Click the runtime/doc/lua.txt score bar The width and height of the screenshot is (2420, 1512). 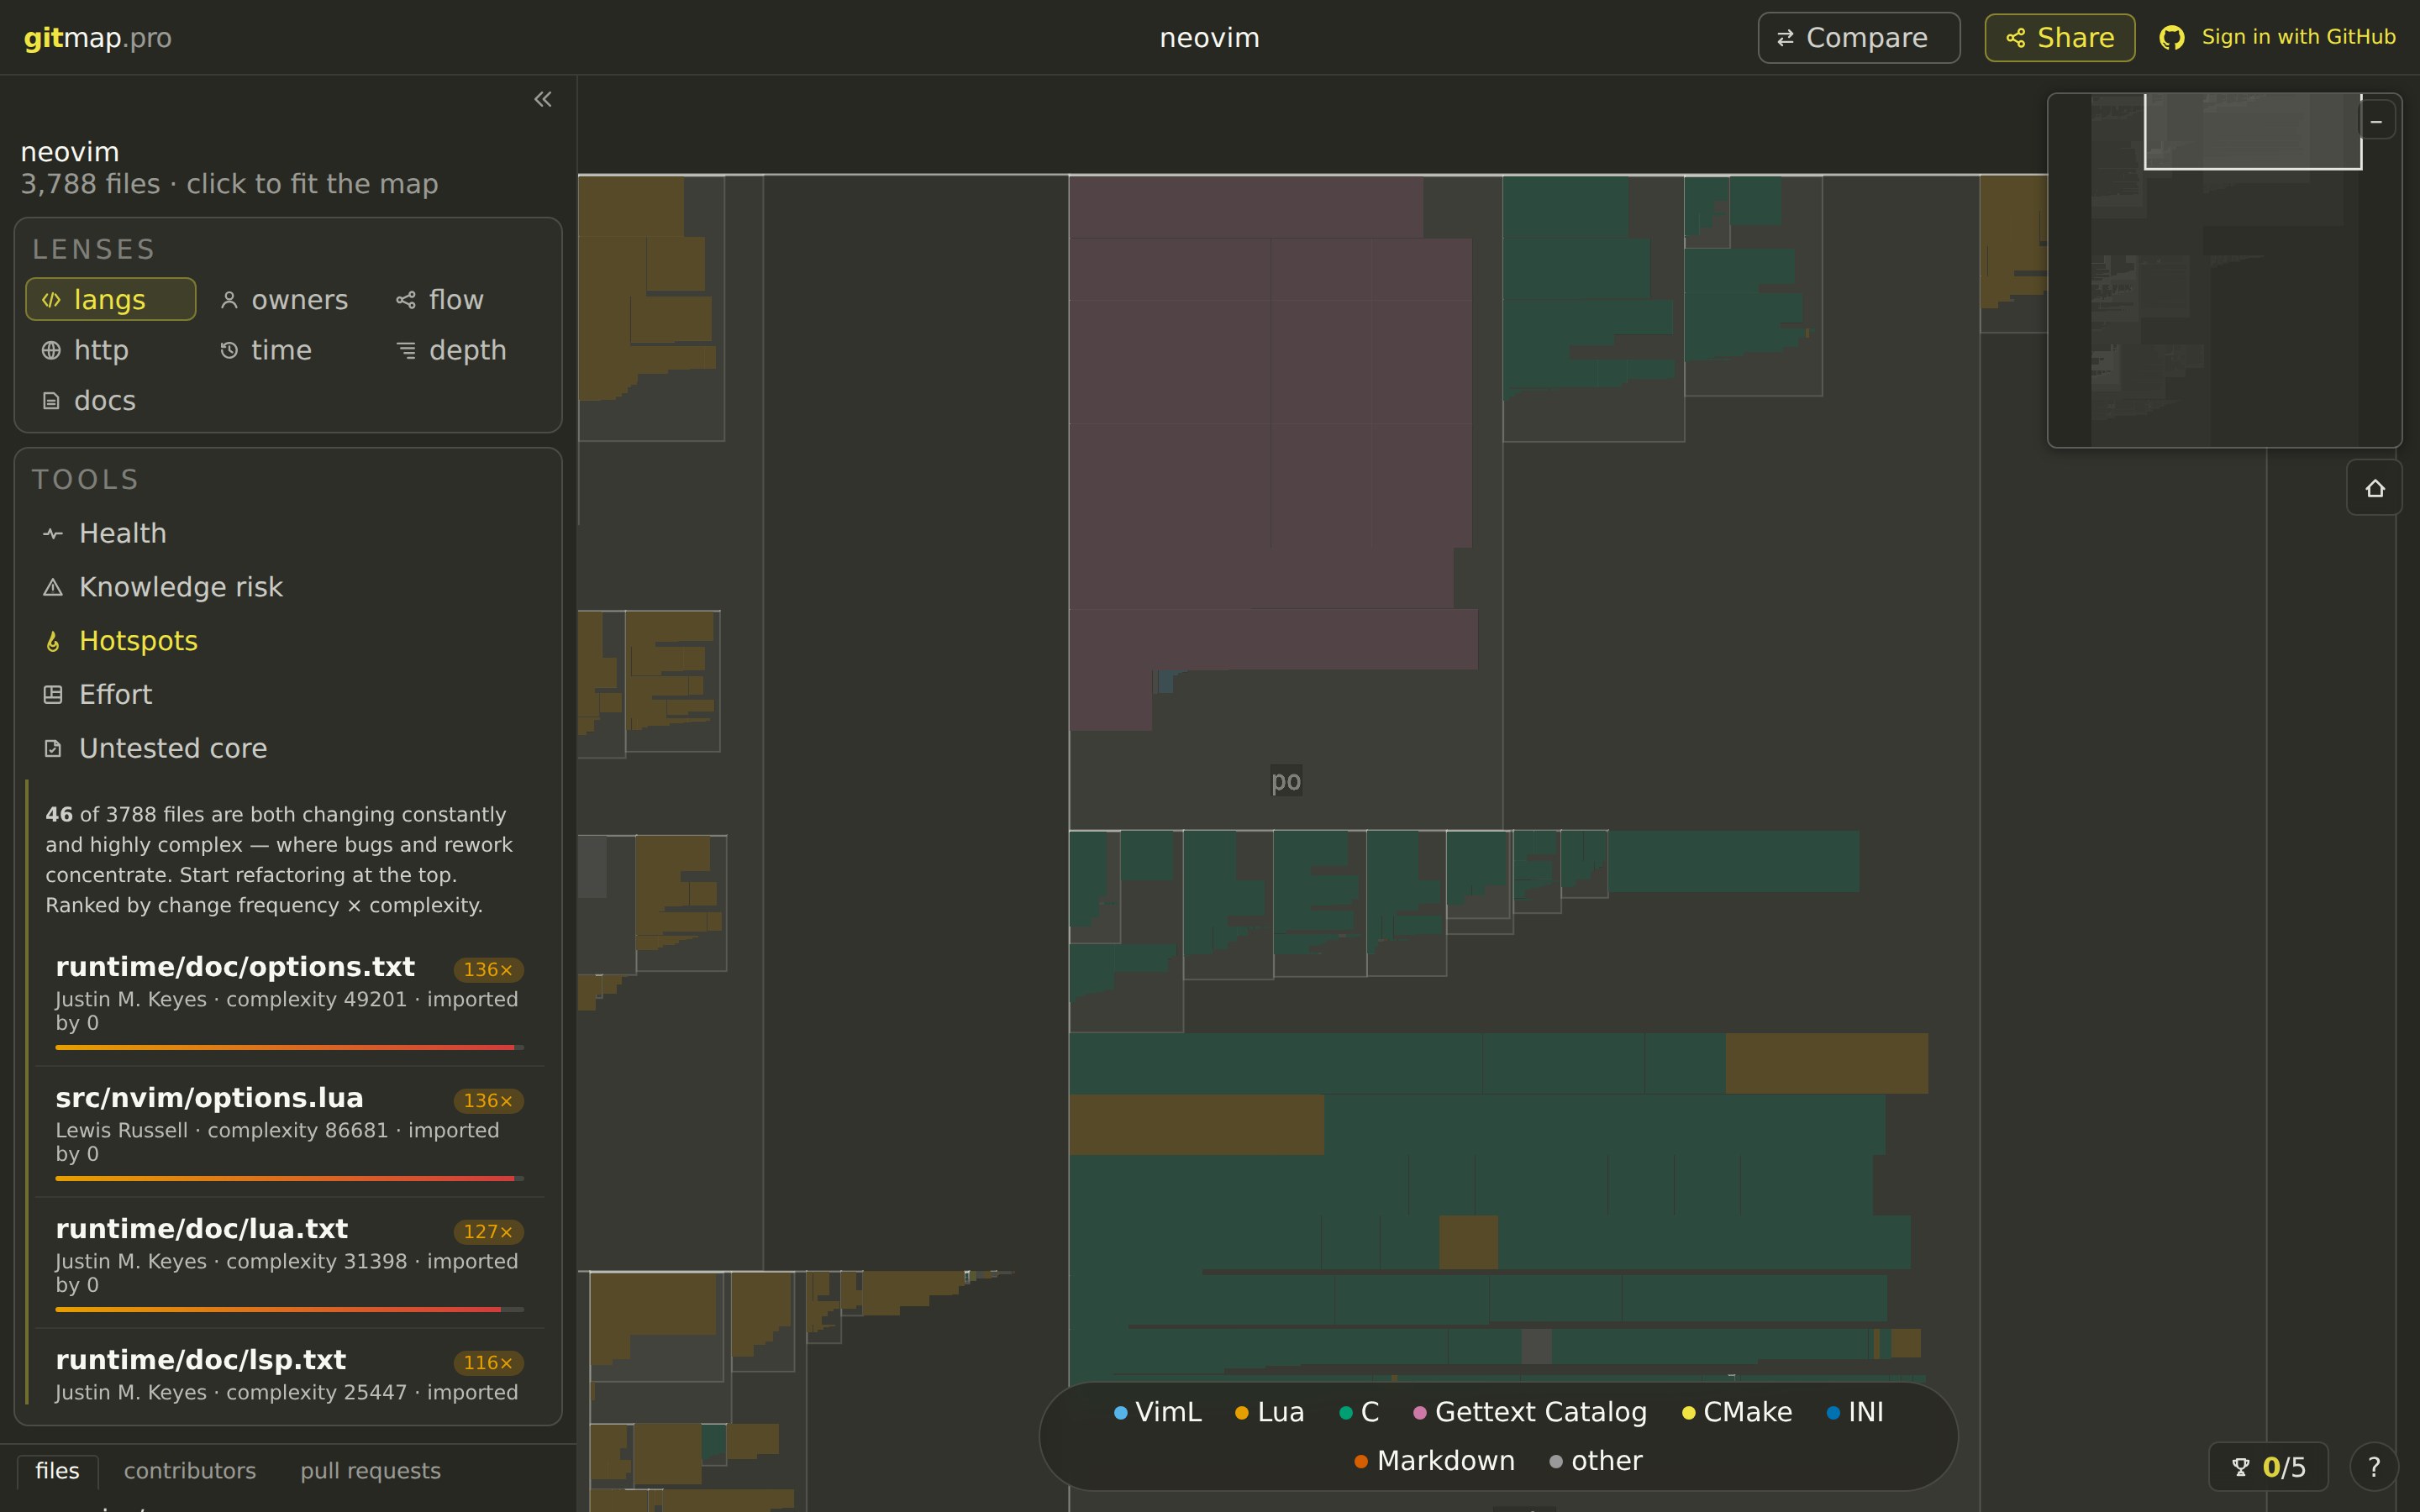click(x=290, y=1309)
